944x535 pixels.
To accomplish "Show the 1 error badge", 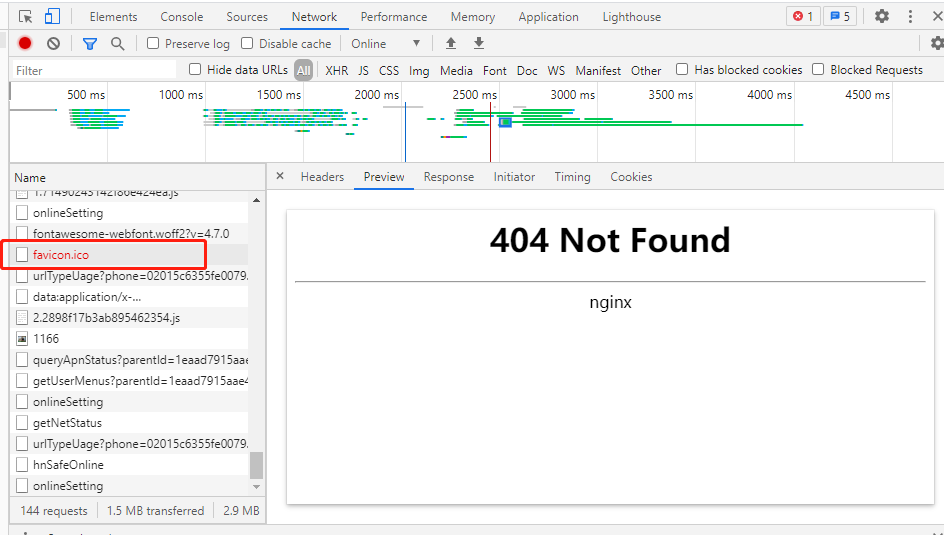I will [x=803, y=16].
